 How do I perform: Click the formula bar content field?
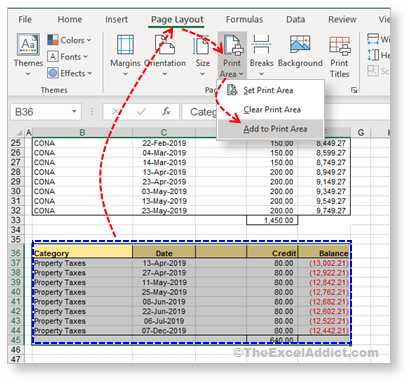(287, 112)
